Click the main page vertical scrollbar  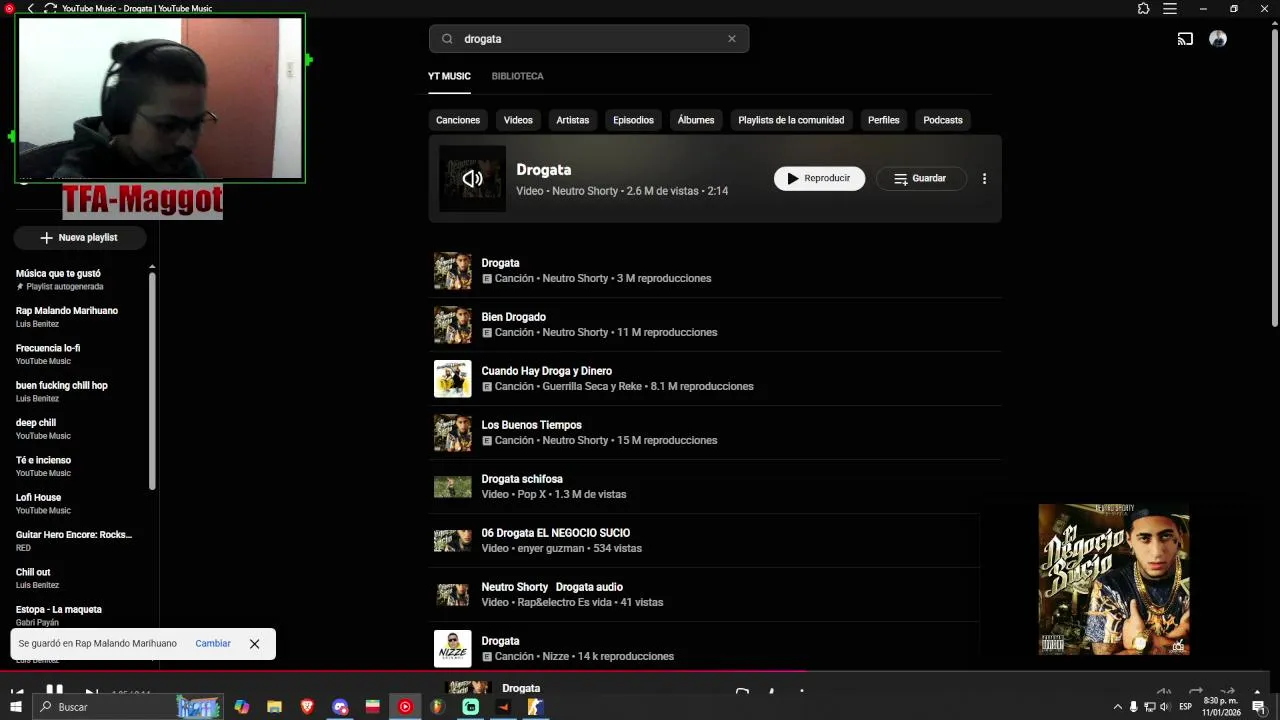1274,178
